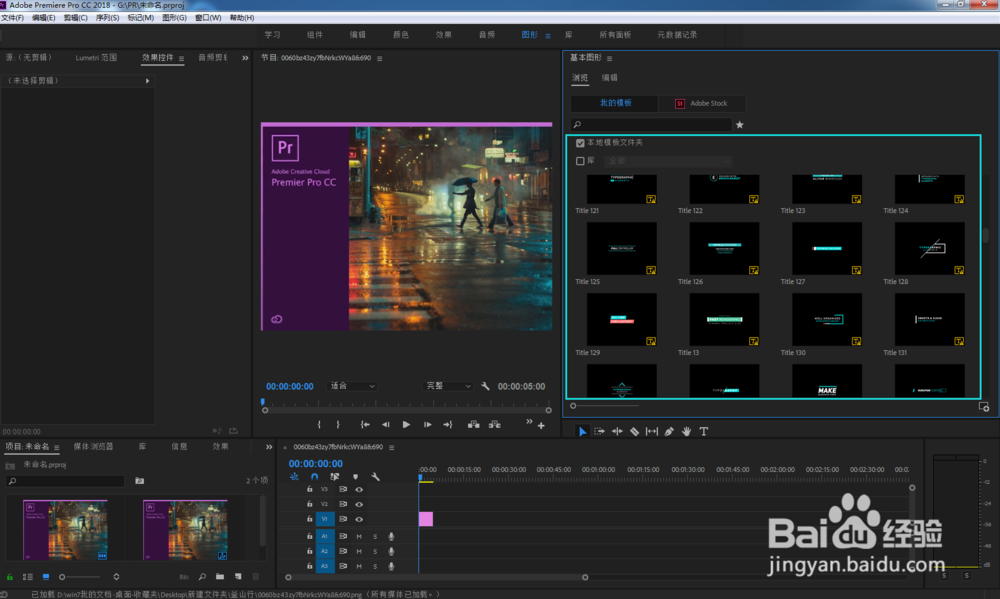1000x599 pixels.
Task: Filter templates by favorites star
Action: click(x=740, y=125)
